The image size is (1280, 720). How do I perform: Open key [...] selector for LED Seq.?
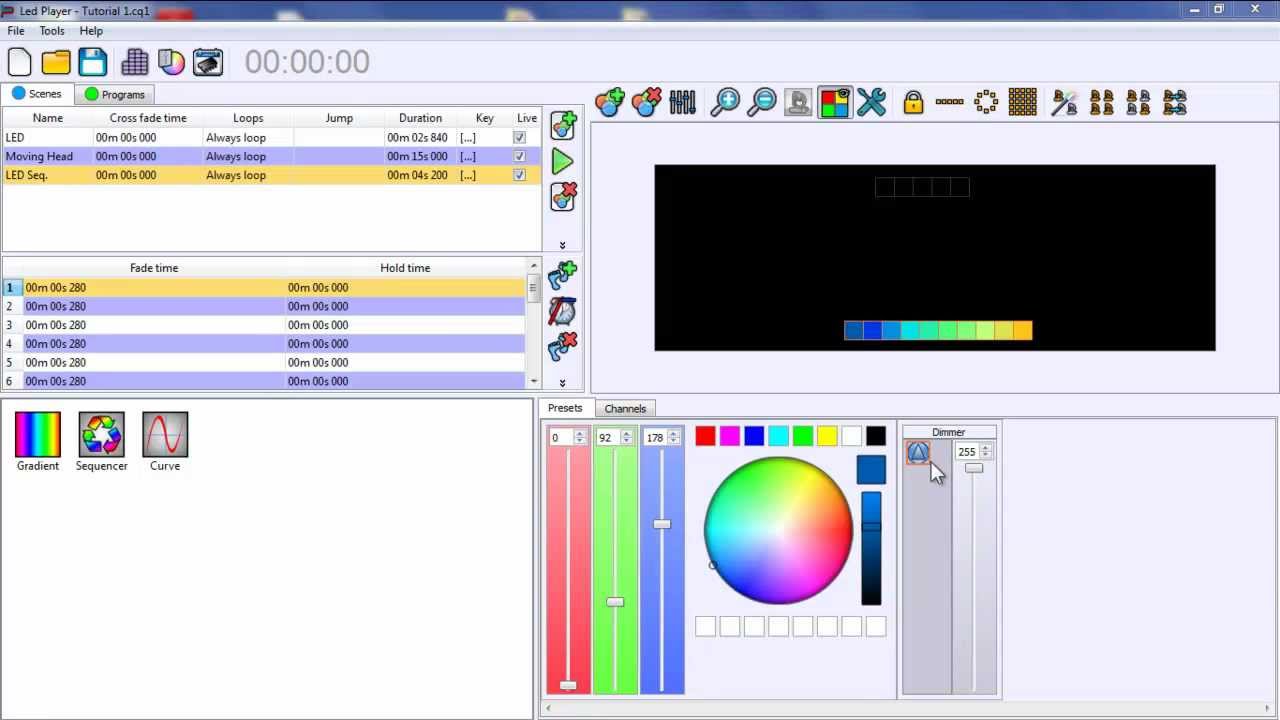click(468, 175)
